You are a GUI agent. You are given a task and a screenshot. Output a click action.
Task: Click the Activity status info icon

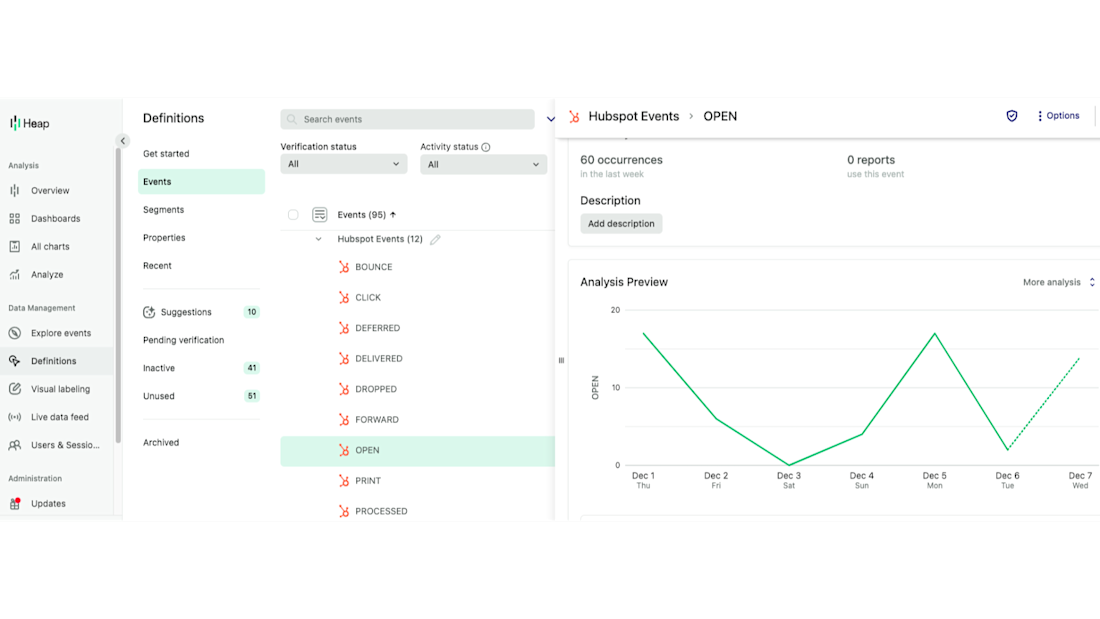tap(486, 147)
